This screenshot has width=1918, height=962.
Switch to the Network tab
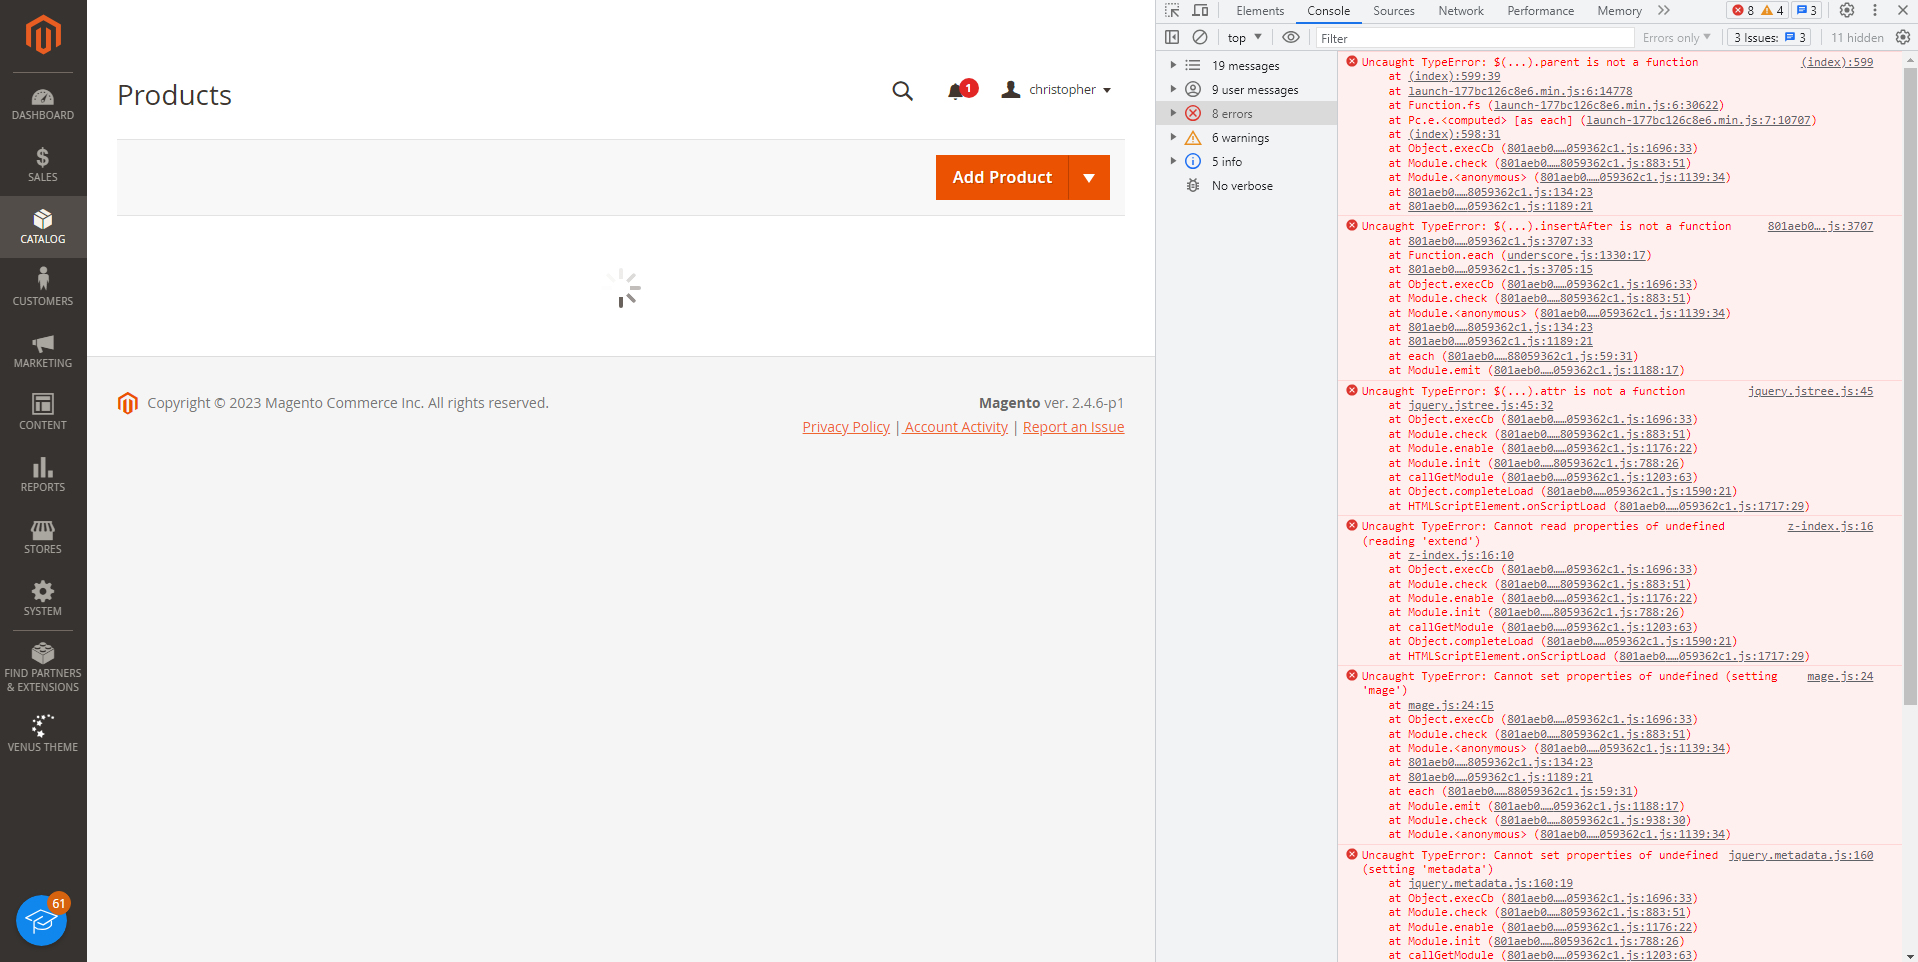pos(1460,11)
